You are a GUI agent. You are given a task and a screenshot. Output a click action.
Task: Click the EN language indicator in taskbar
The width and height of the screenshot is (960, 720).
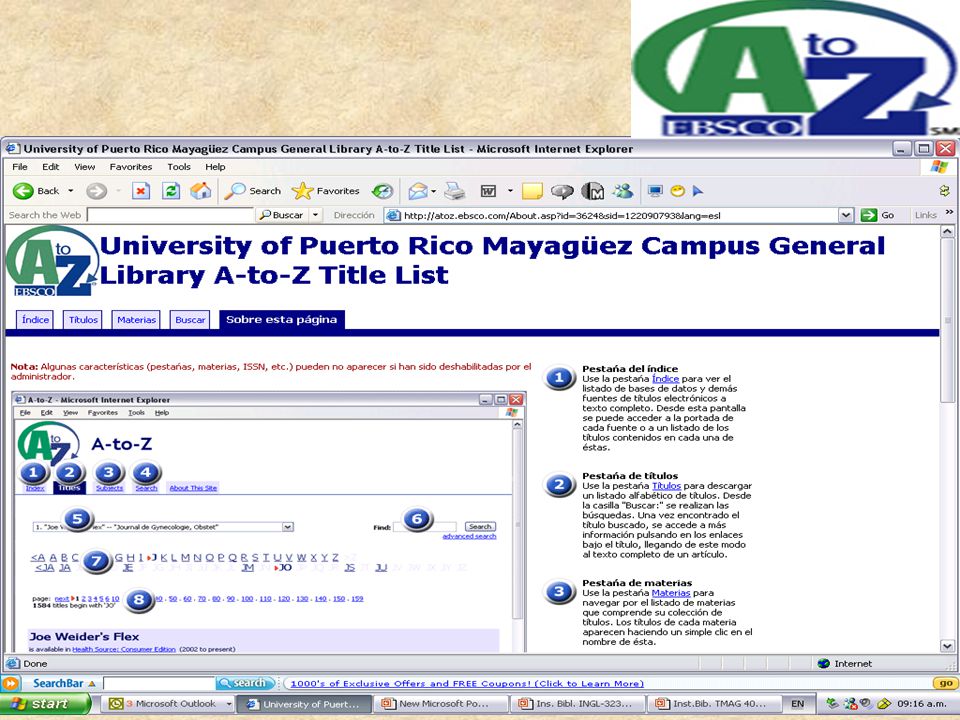(x=797, y=704)
